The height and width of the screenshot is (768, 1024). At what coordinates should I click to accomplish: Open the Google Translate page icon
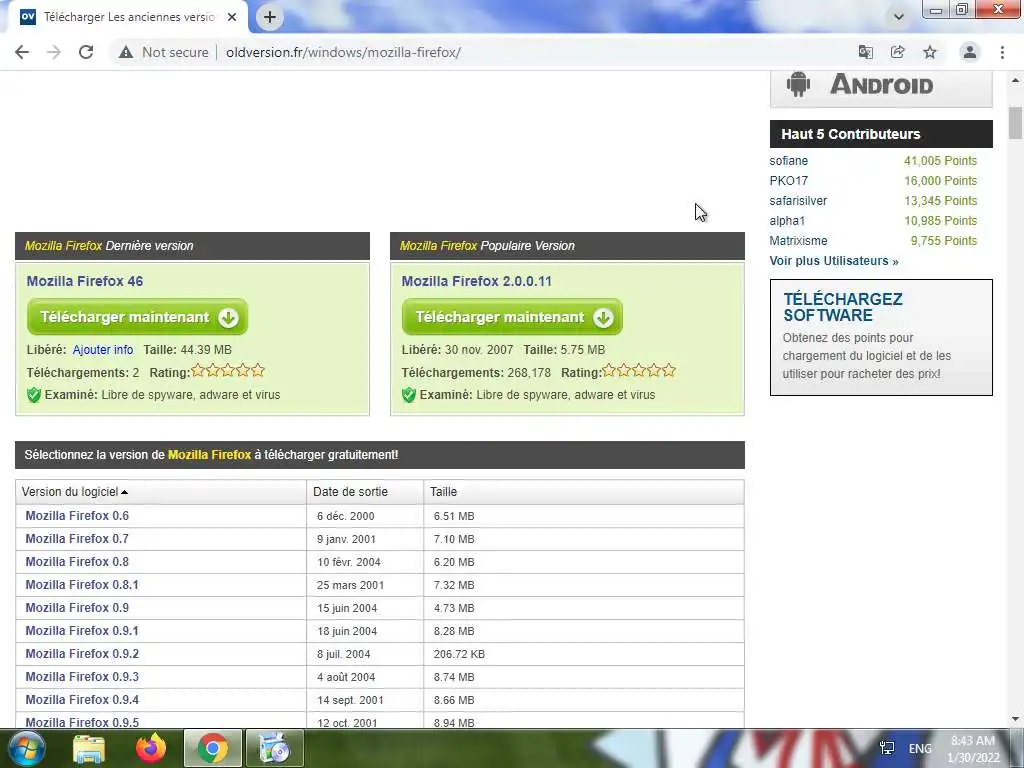pyautogui.click(x=866, y=52)
